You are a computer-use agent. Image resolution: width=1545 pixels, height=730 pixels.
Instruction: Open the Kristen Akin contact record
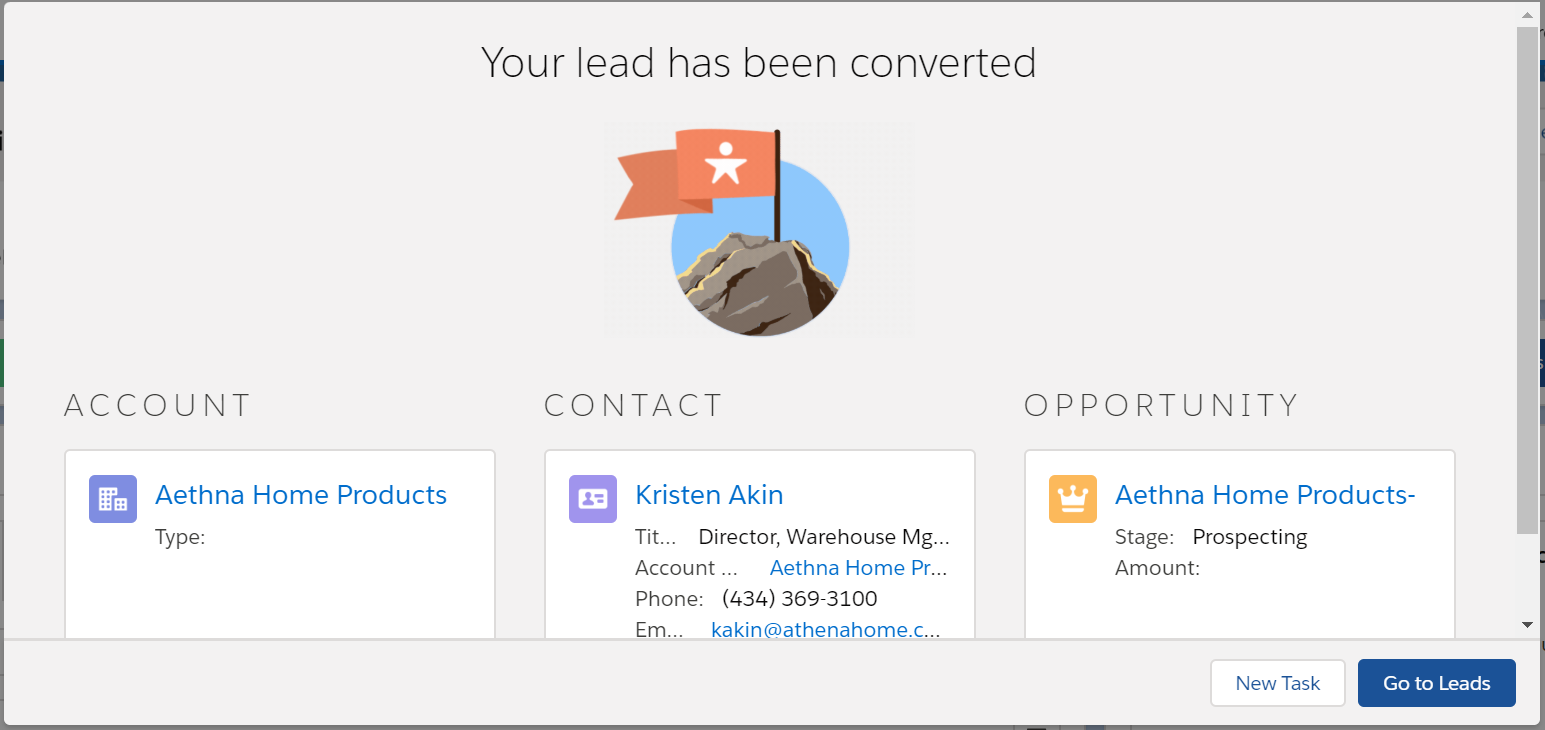coord(709,495)
